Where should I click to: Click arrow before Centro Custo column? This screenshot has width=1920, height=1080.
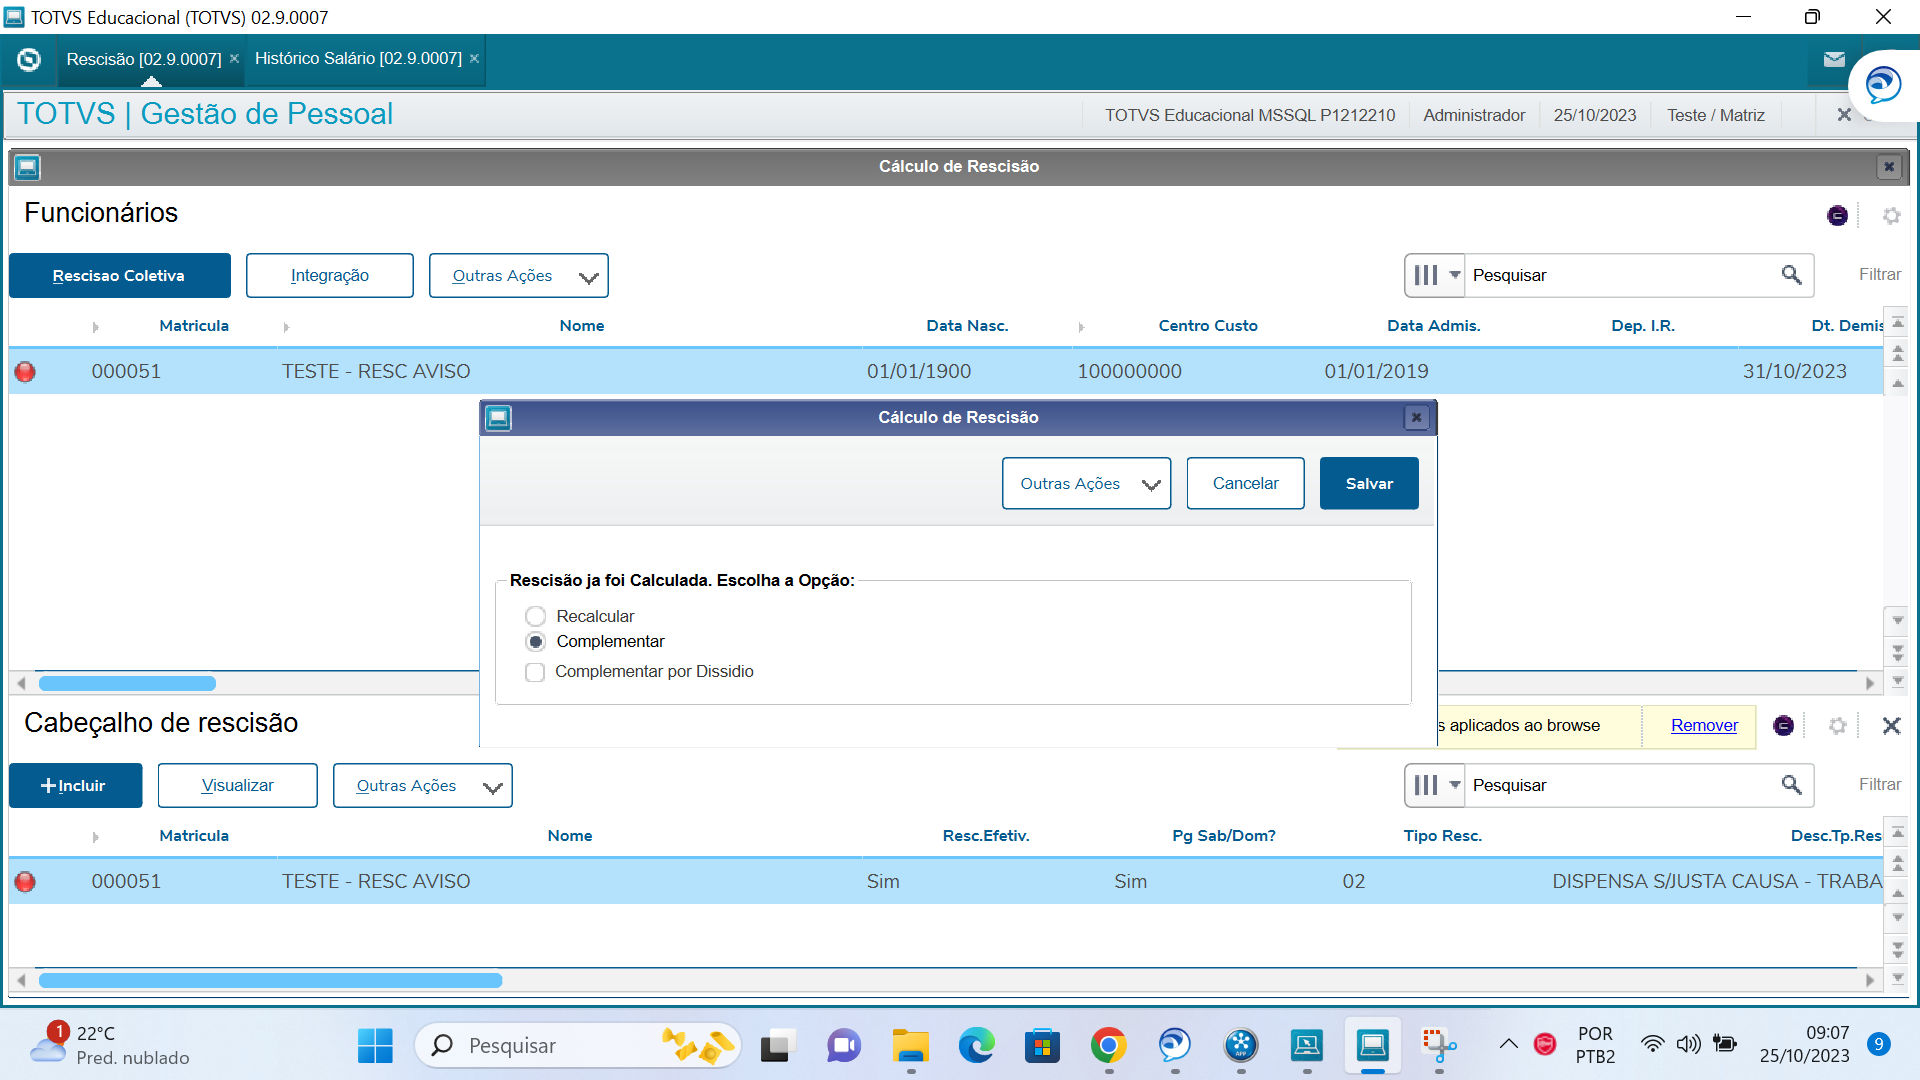pos(1081,327)
